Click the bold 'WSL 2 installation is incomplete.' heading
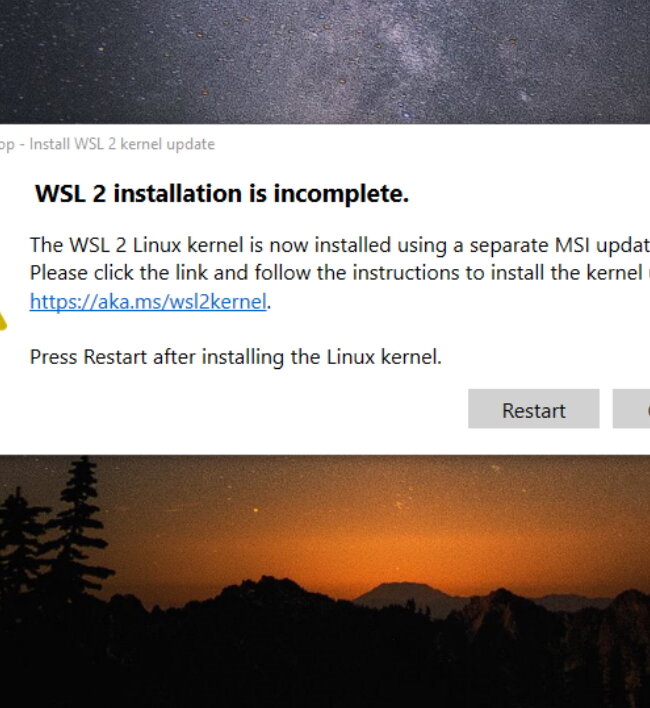This screenshot has height=708, width=650. 222,194
